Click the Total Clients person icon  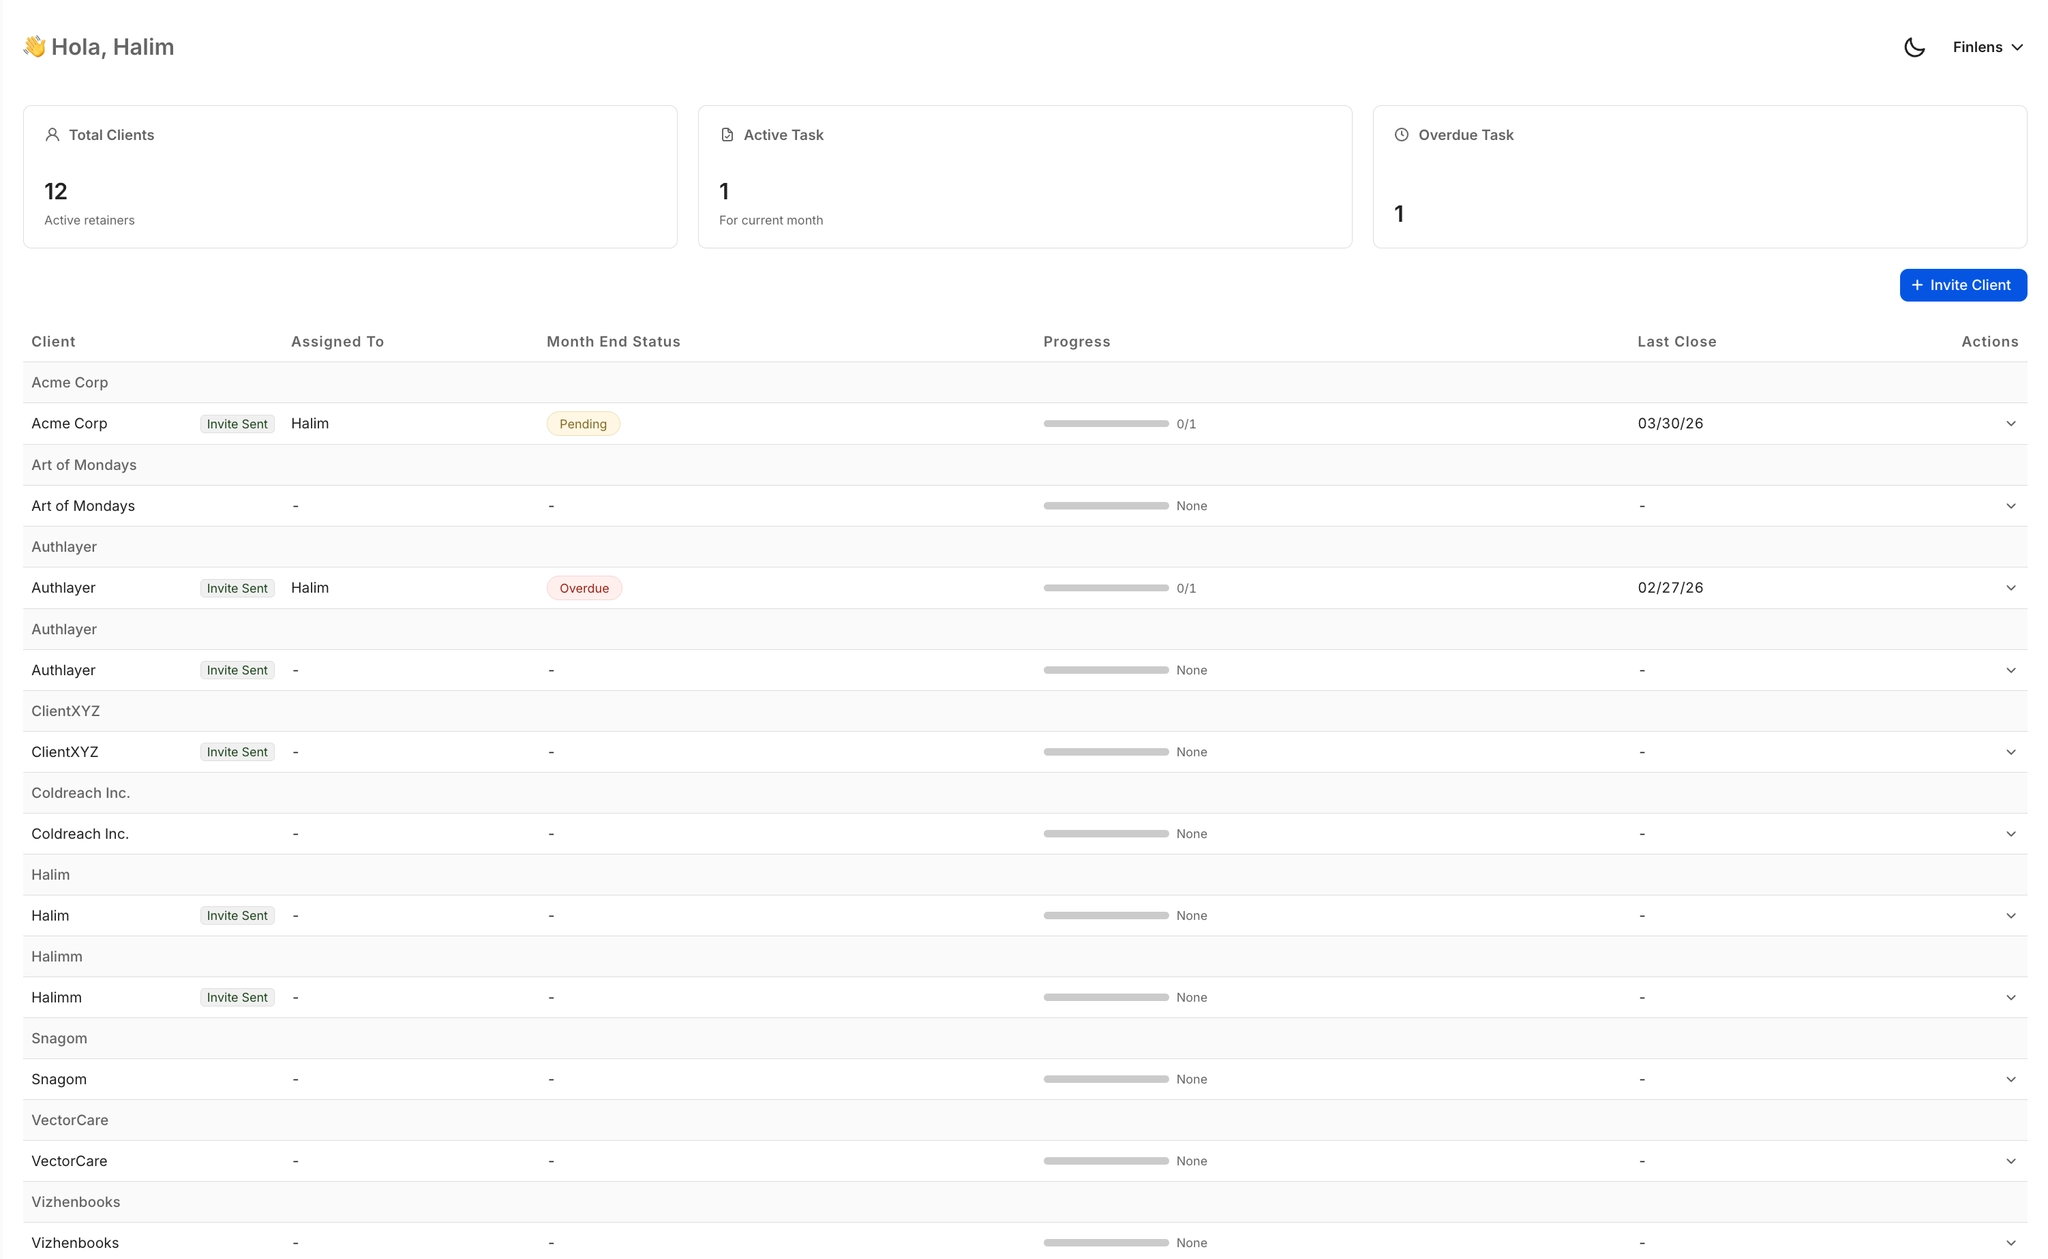pyautogui.click(x=52, y=135)
